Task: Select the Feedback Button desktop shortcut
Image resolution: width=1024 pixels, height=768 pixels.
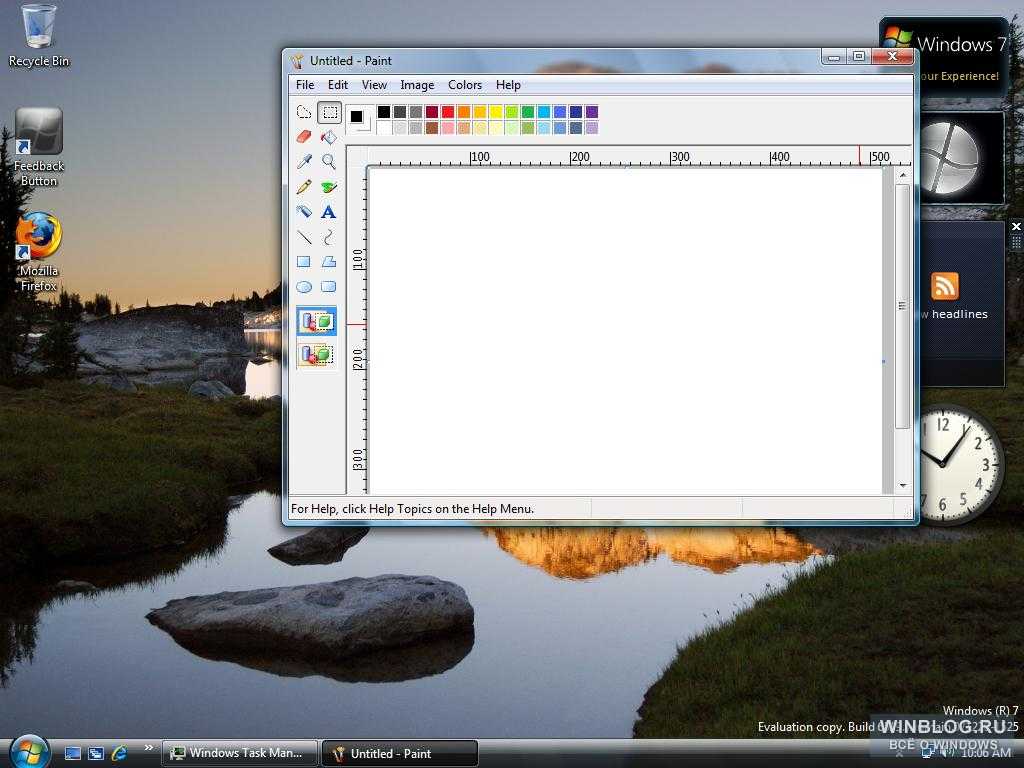Action: tap(39, 148)
